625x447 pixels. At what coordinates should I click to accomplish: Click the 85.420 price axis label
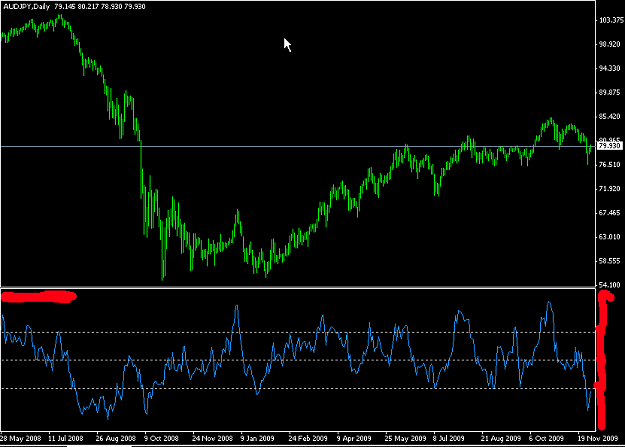pos(610,116)
